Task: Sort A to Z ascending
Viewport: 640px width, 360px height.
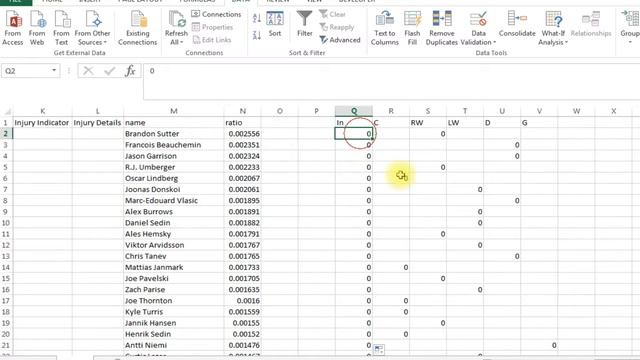Action: [257, 18]
